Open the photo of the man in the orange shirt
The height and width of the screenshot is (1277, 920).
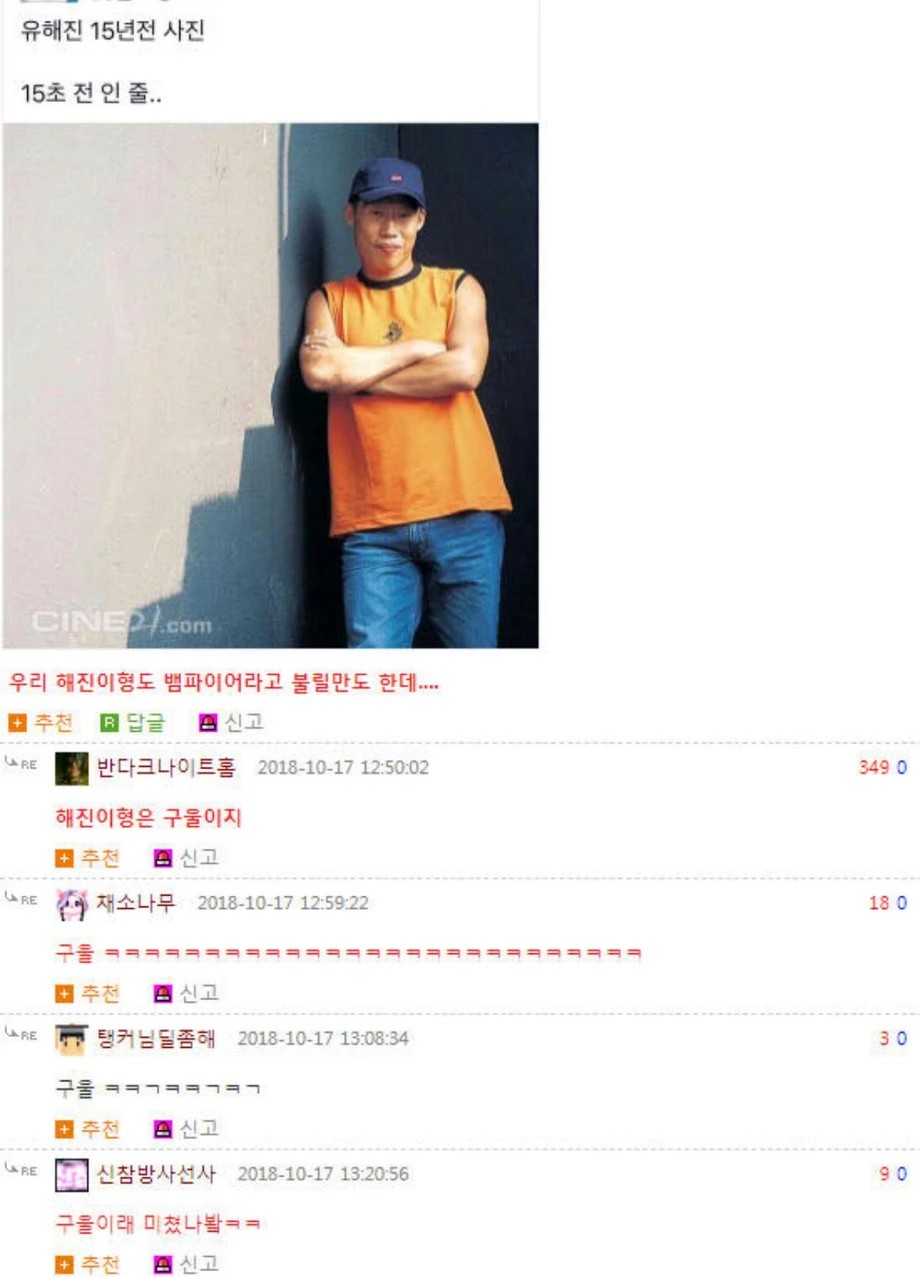(270, 386)
